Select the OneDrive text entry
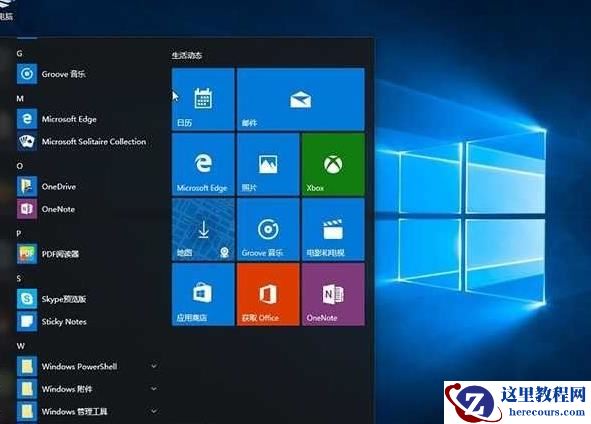591x424 pixels. (59, 187)
